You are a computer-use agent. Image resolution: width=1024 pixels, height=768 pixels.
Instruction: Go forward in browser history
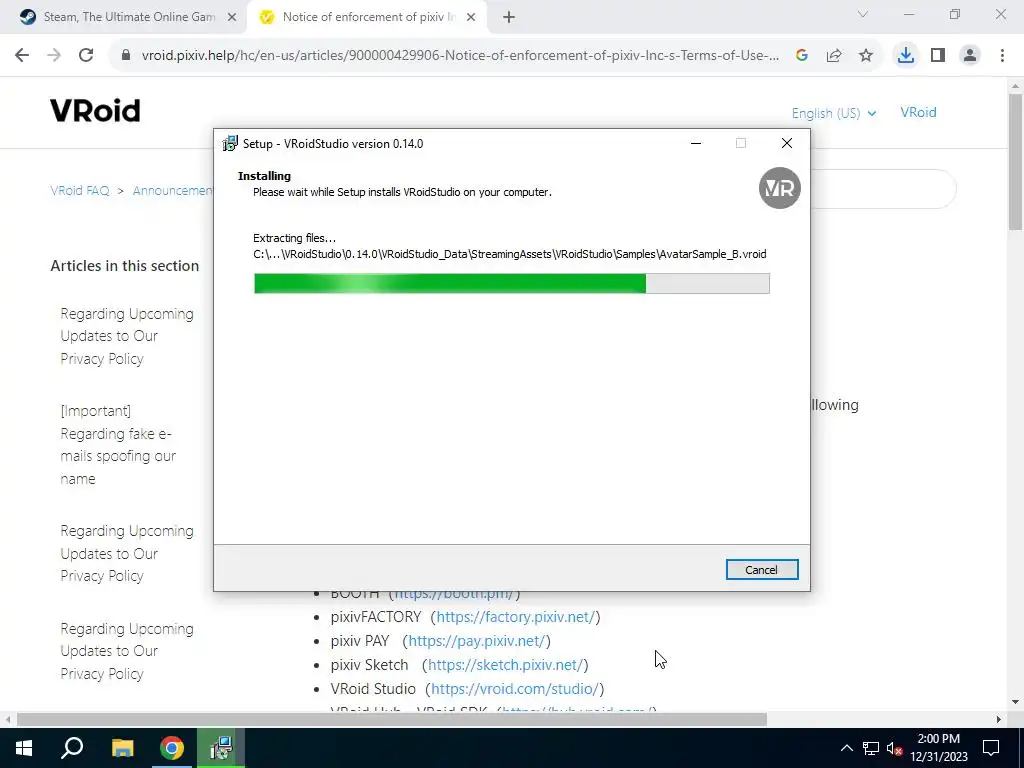[x=54, y=56]
